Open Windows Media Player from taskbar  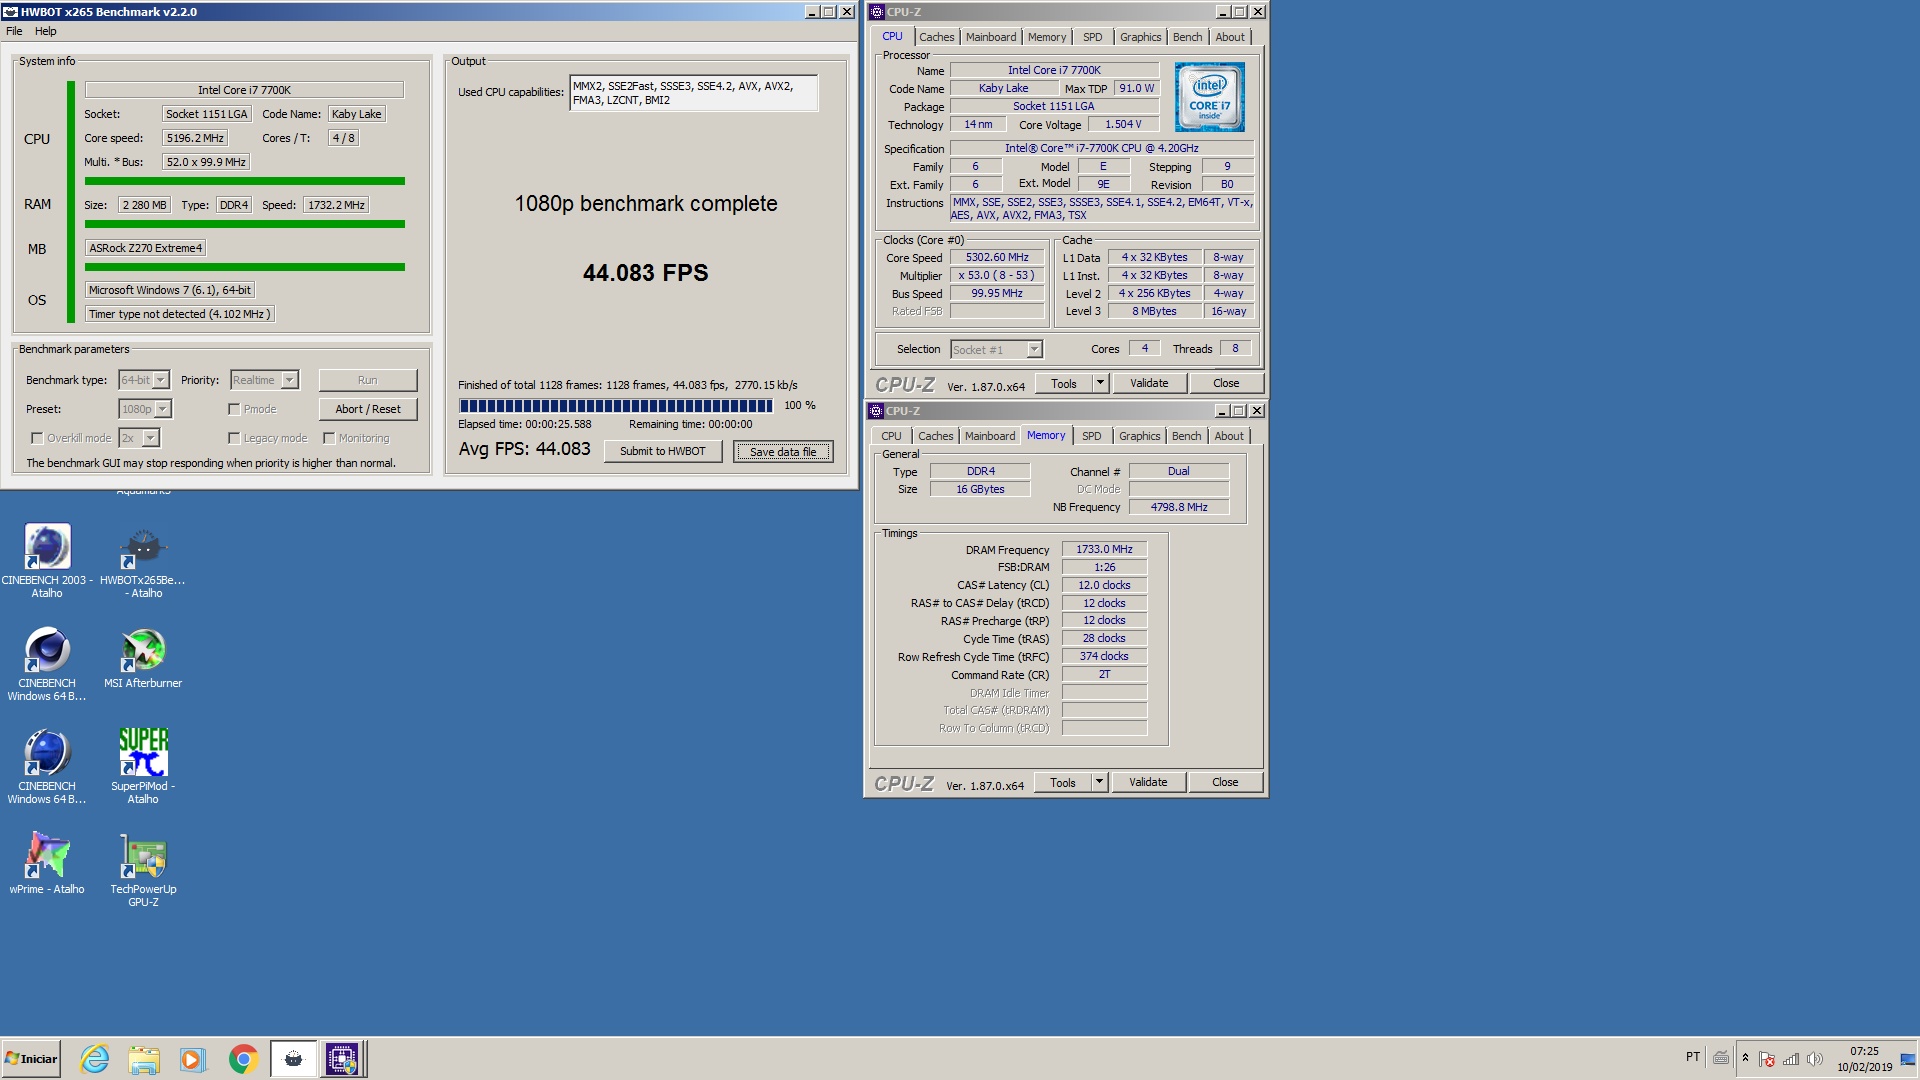click(193, 1059)
